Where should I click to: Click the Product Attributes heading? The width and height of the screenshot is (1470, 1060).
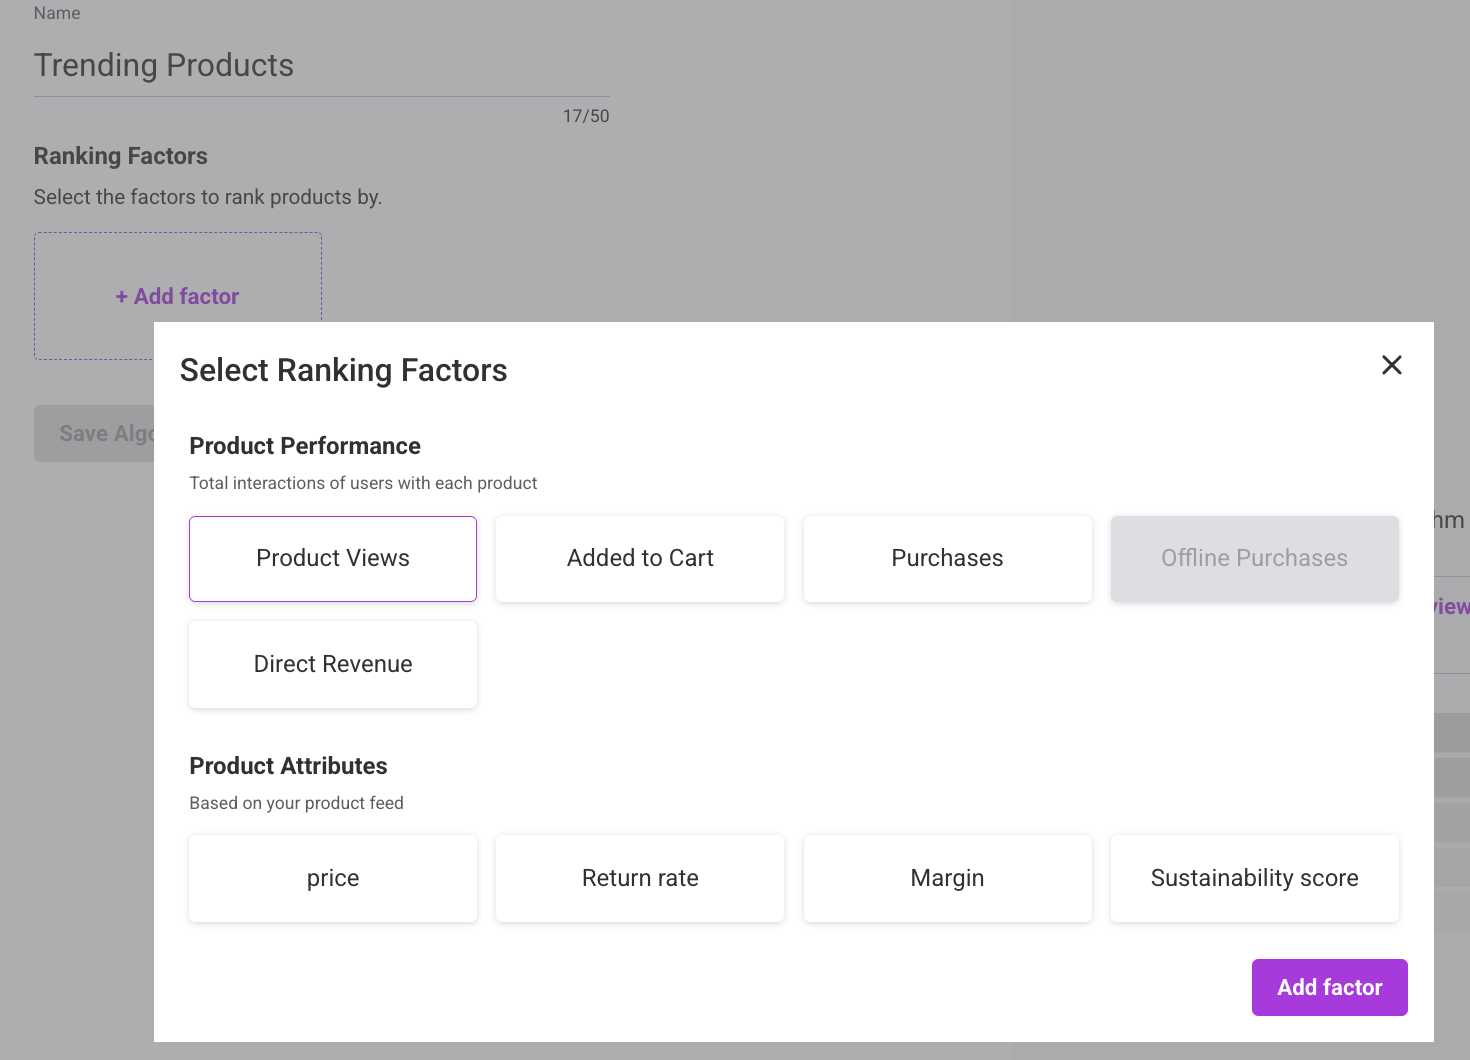(x=288, y=766)
